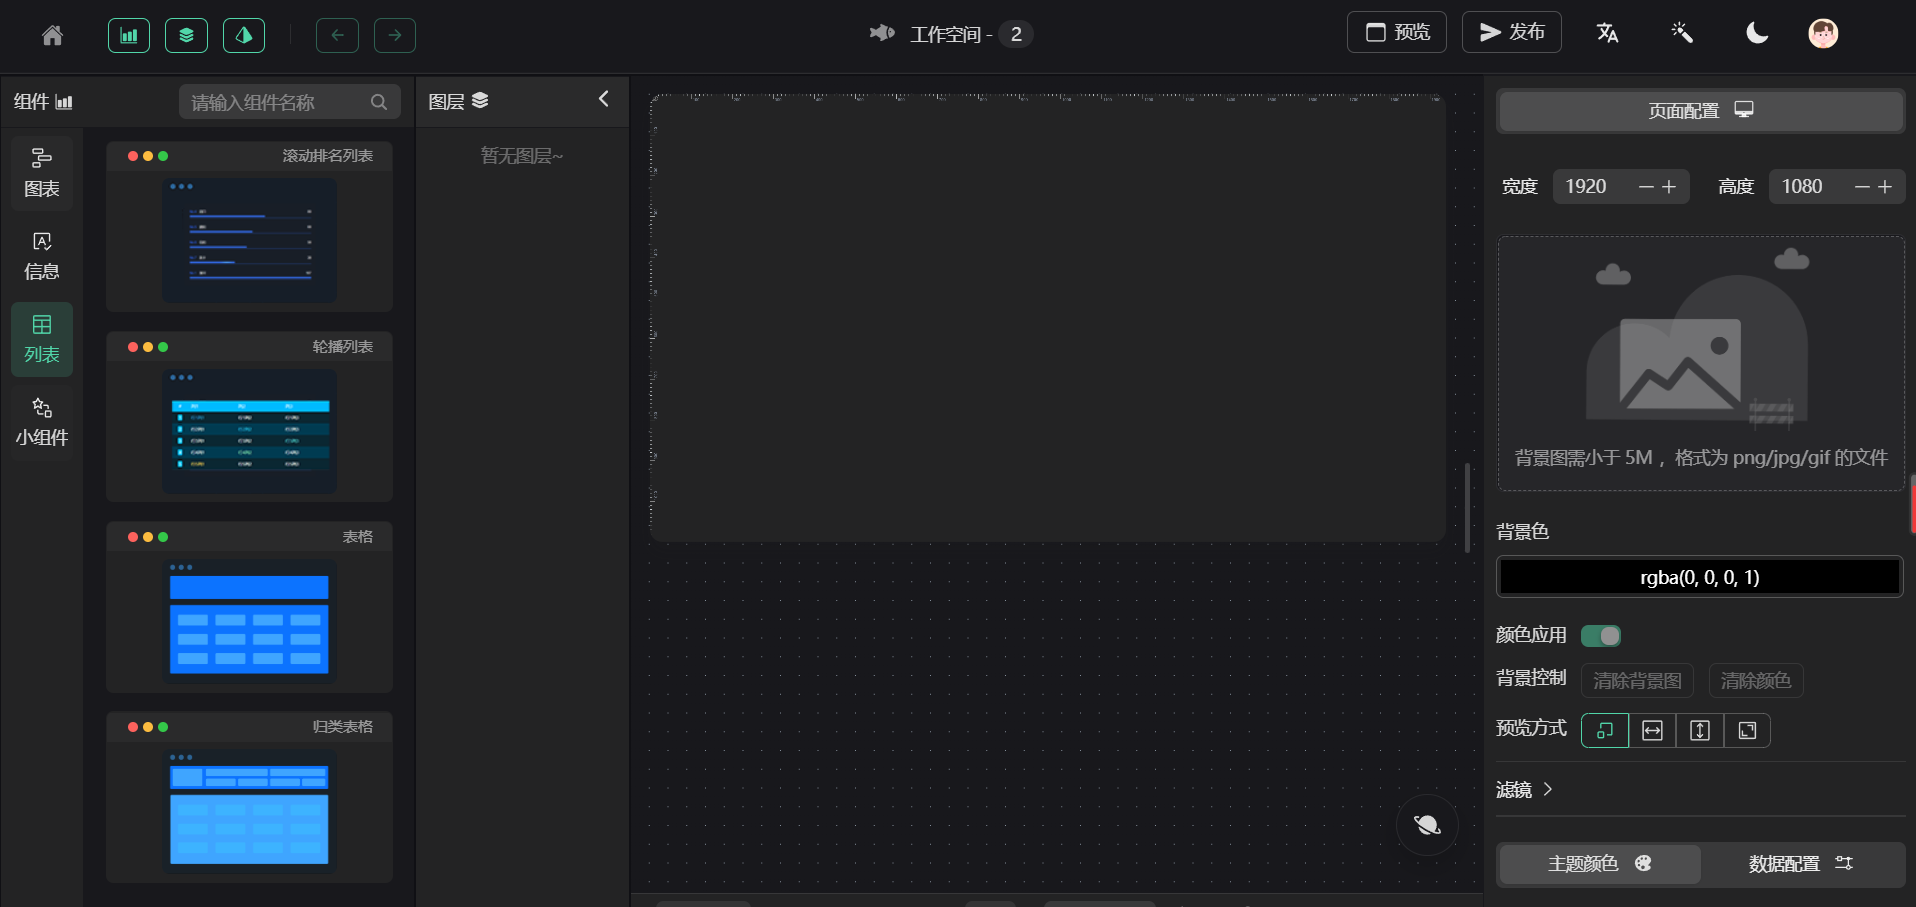The image size is (1916, 907).
Task: Select horizontal stretch preview mode
Action: point(1652,730)
